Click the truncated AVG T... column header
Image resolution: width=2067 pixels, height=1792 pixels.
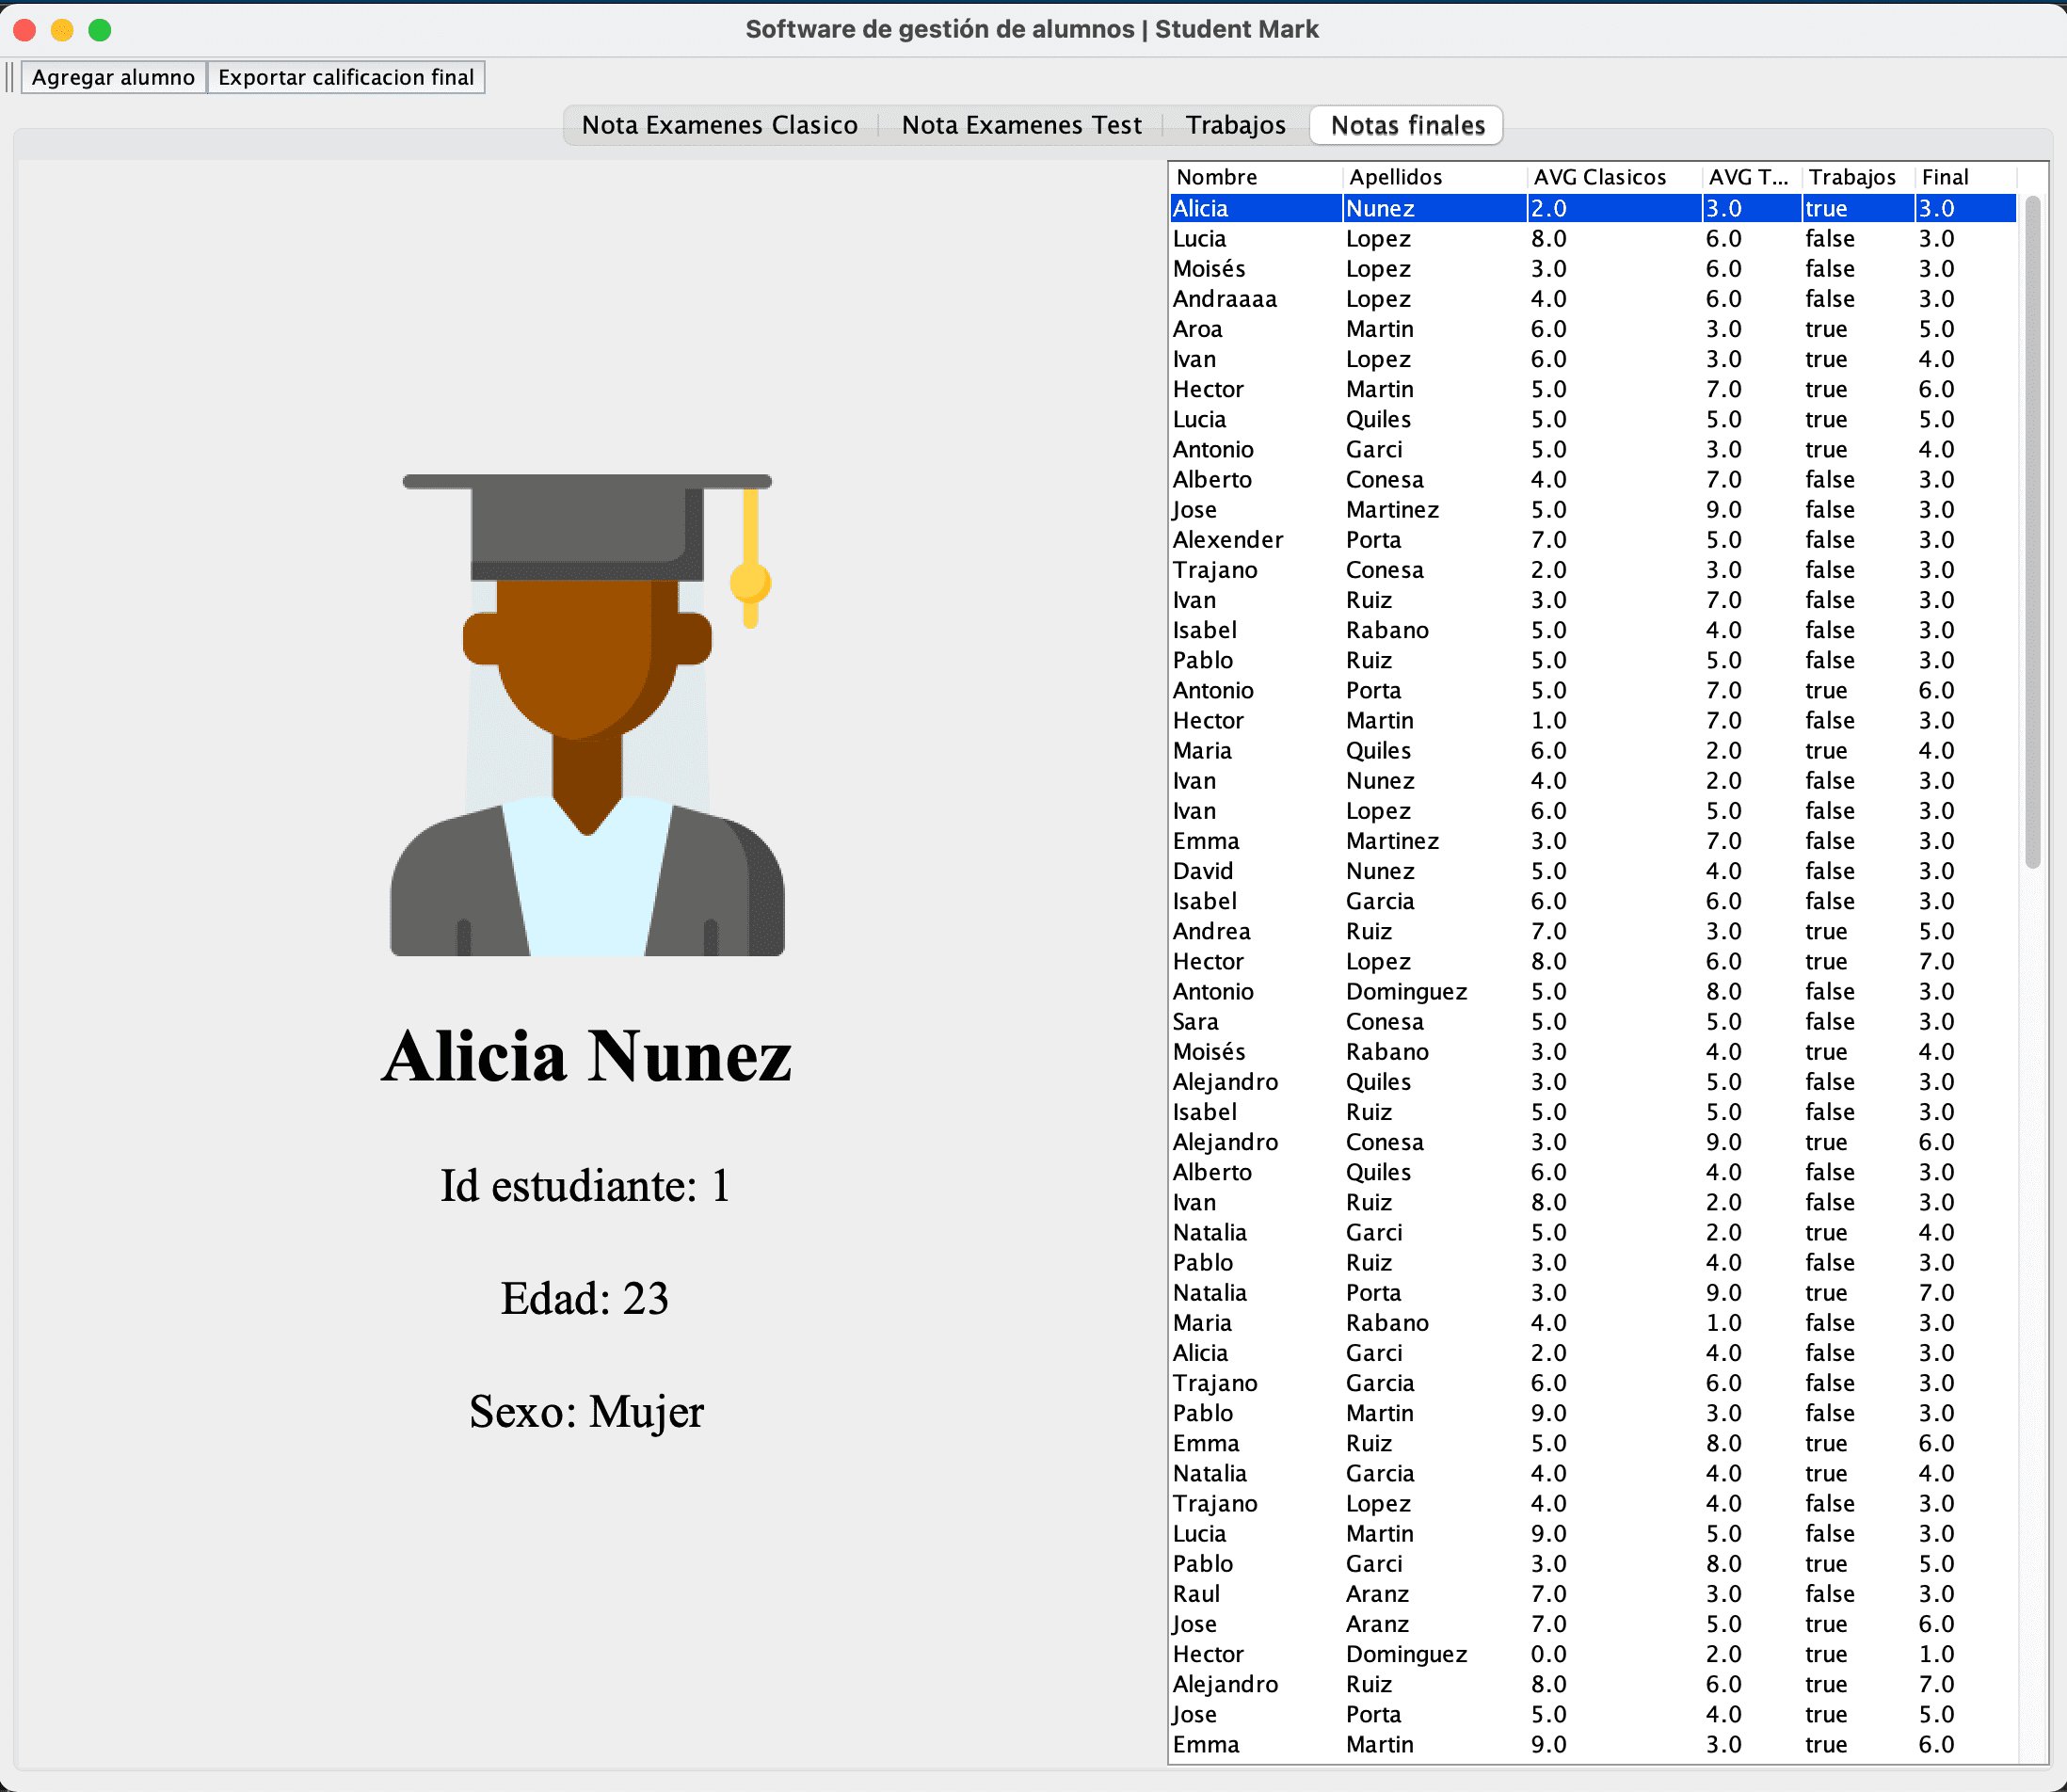[x=1751, y=177]
